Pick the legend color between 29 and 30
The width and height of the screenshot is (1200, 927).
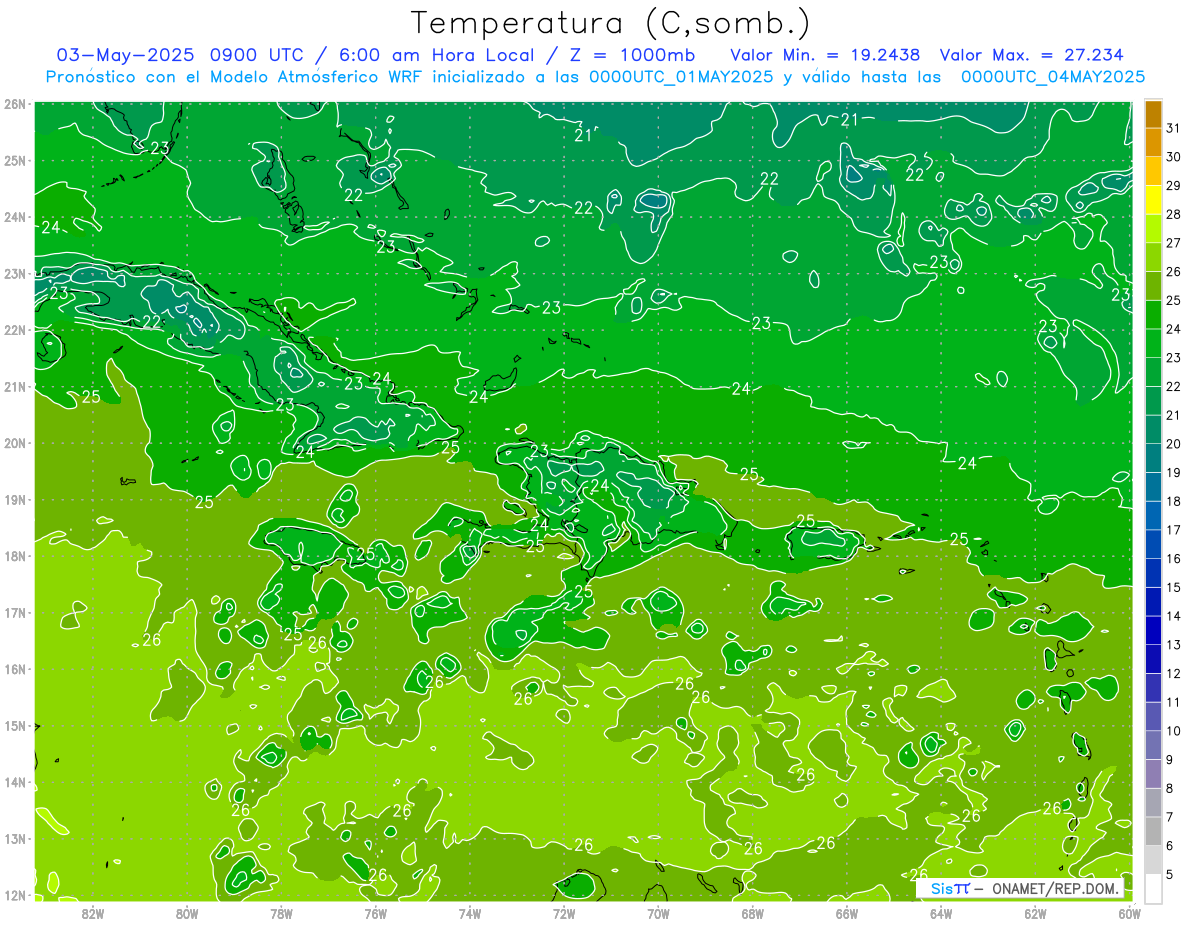point(1153,172)
